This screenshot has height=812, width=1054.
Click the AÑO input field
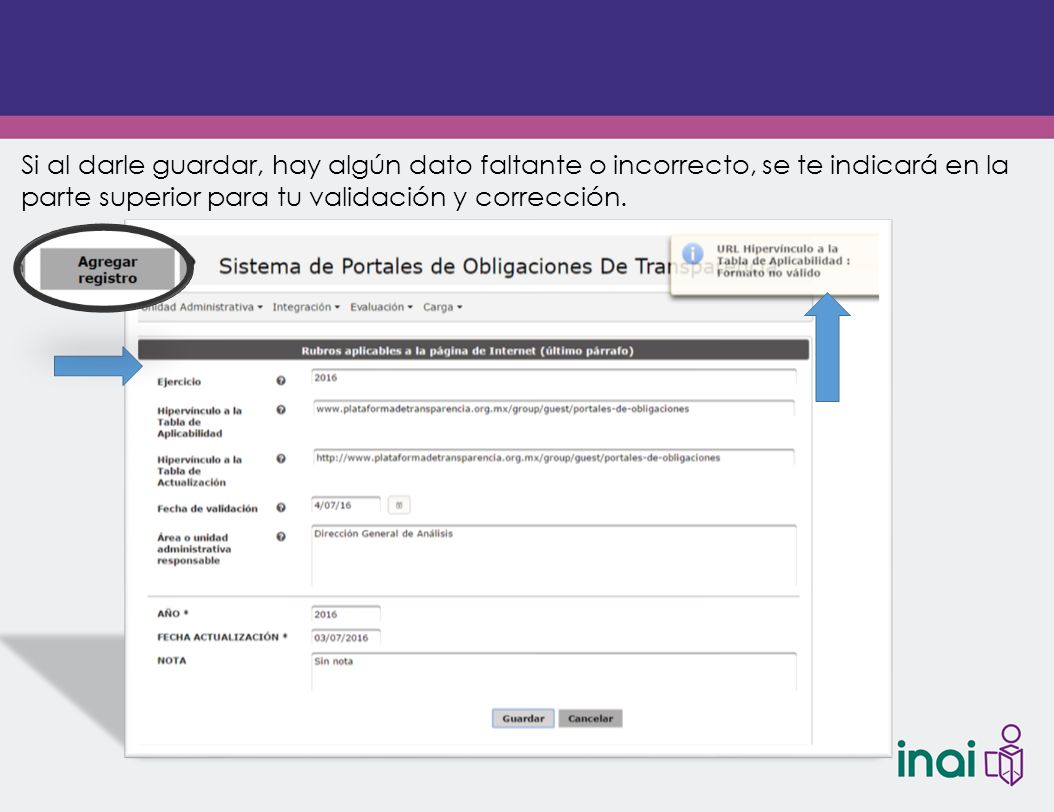click(x=346, y=614)
